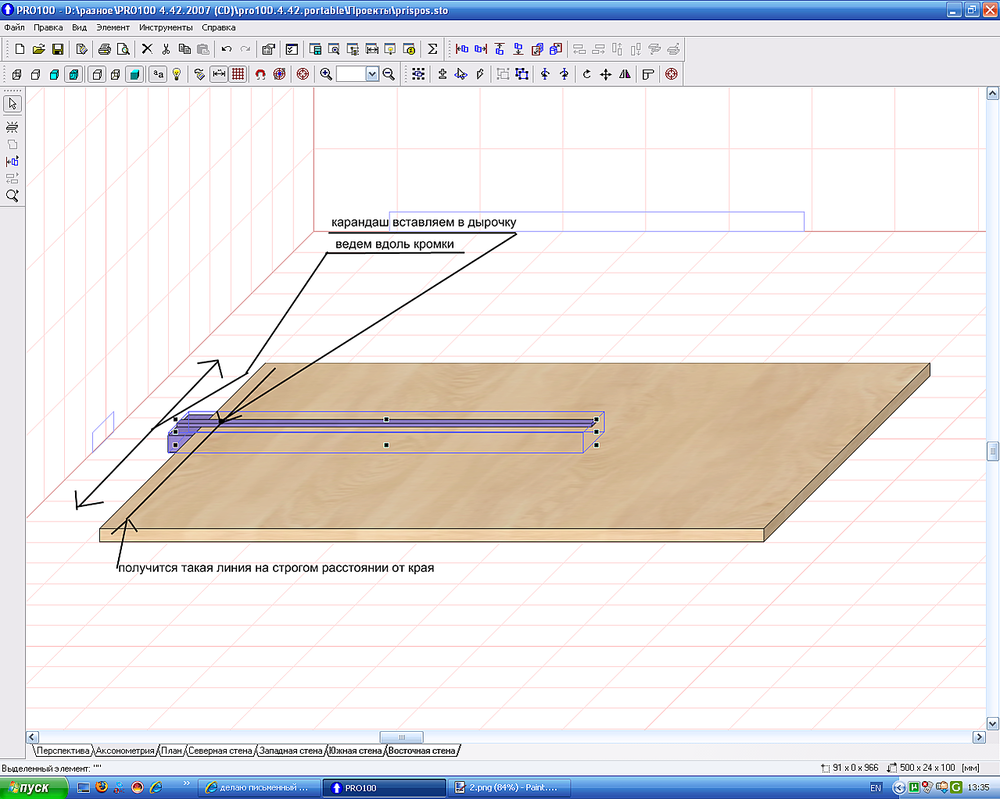1000x799 pixels.
Task: Click the print preview icon
Action: tap(123, 49)
